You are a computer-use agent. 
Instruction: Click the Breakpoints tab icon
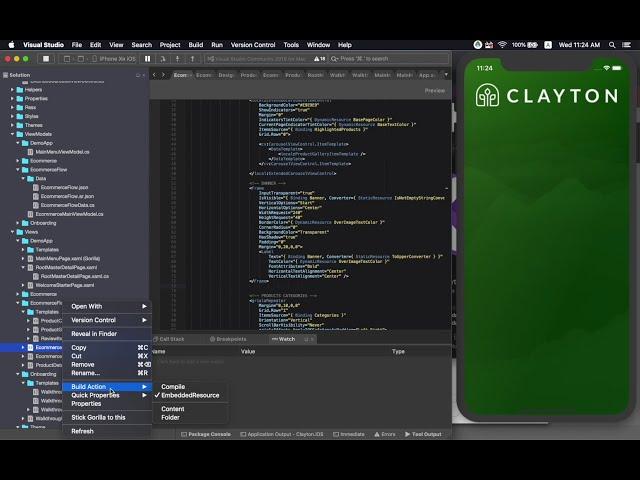pyautogui.click(x=212, y=339)
